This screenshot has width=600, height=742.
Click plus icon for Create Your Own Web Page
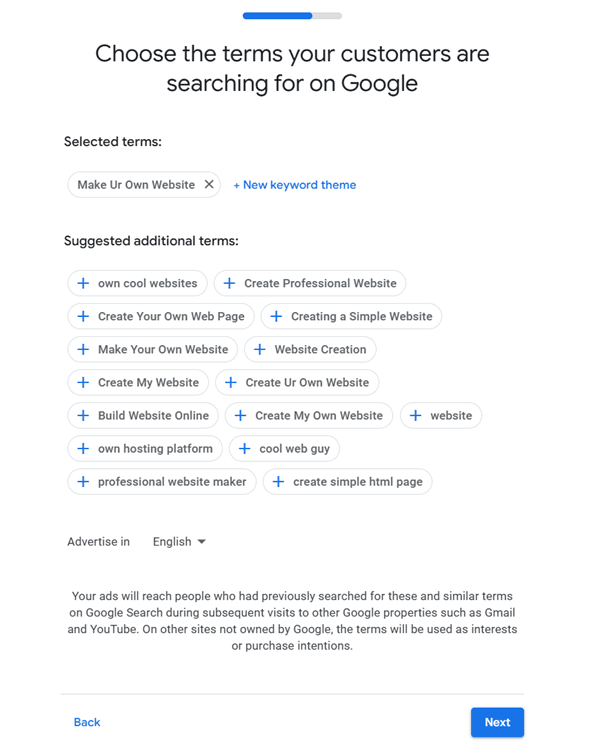[83, 316]
